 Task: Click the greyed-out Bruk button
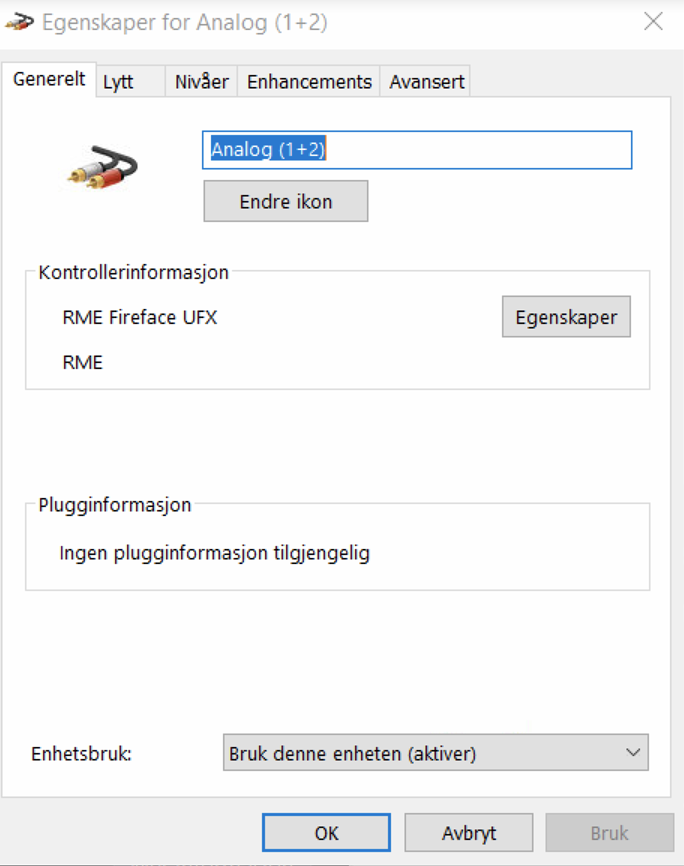[609, 832]
